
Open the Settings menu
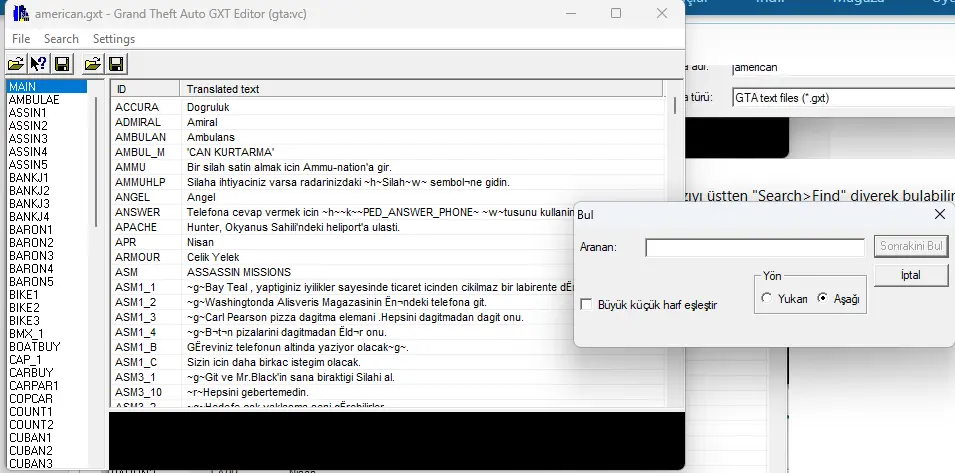click(114, 38)
